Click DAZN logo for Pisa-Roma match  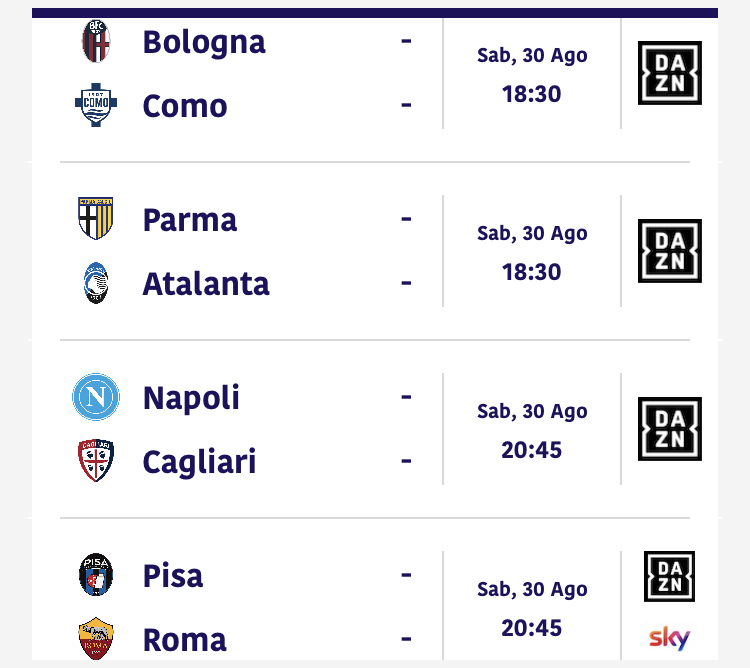coord(669,576)
